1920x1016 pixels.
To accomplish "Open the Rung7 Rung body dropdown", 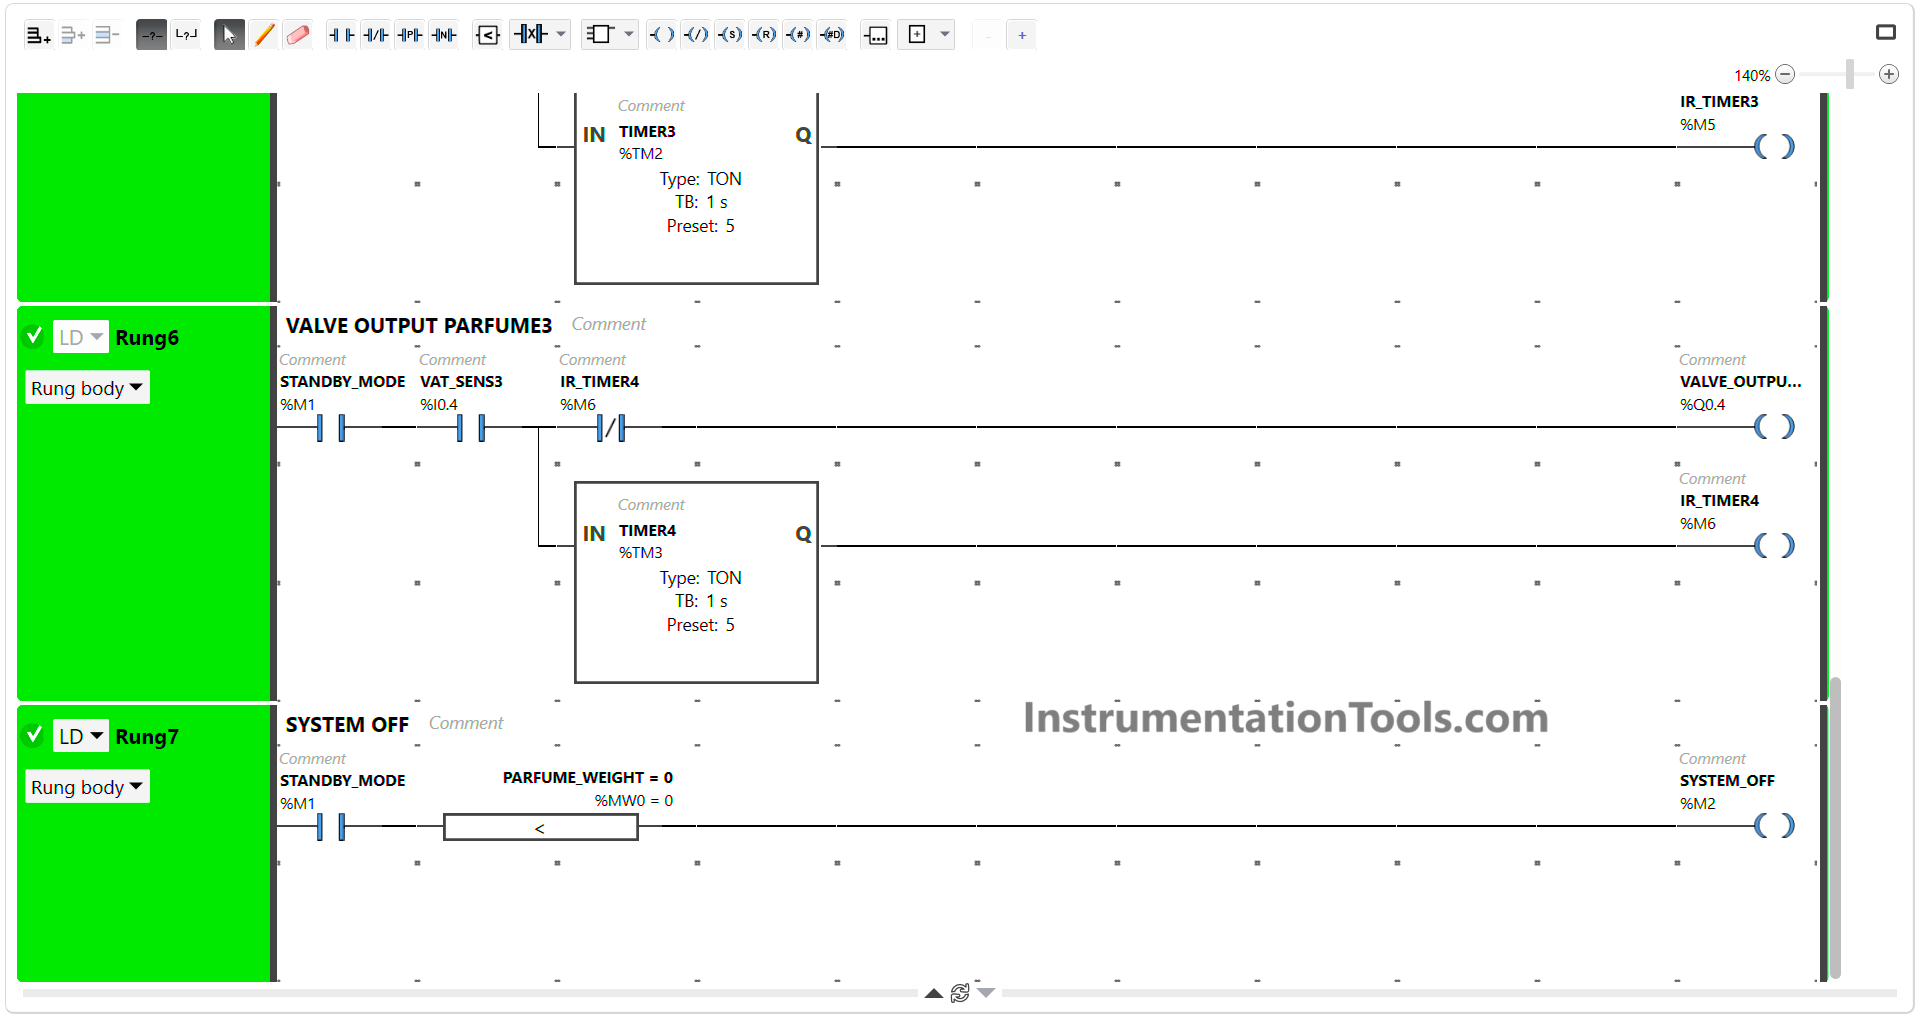I will (88, 787).
